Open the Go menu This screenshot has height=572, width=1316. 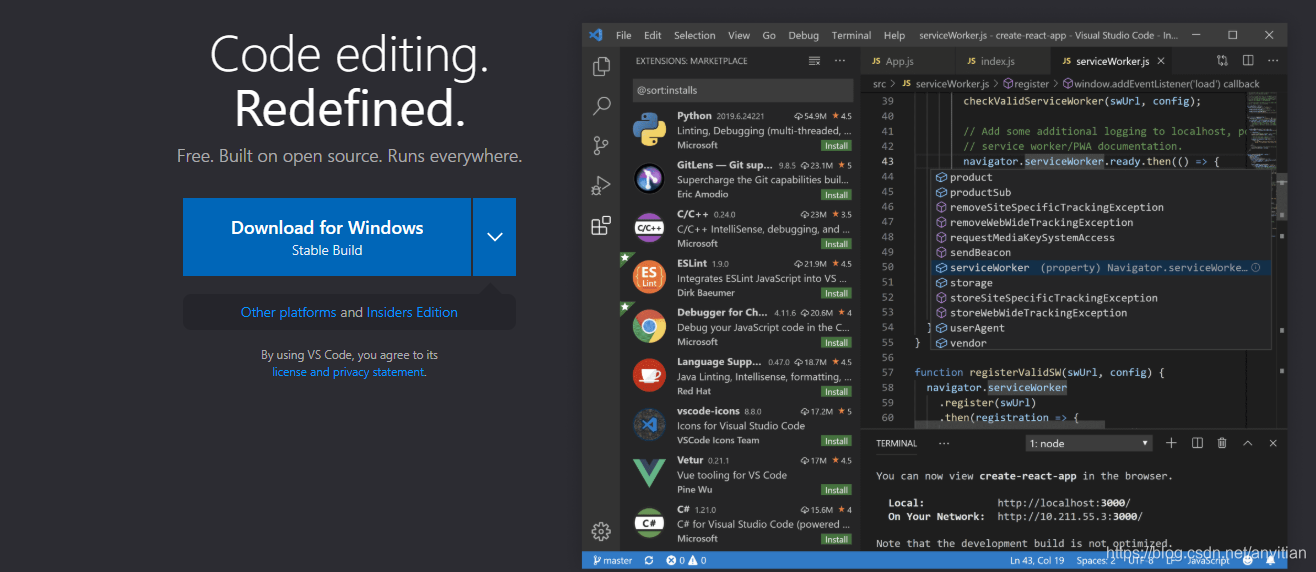[769, 35]
